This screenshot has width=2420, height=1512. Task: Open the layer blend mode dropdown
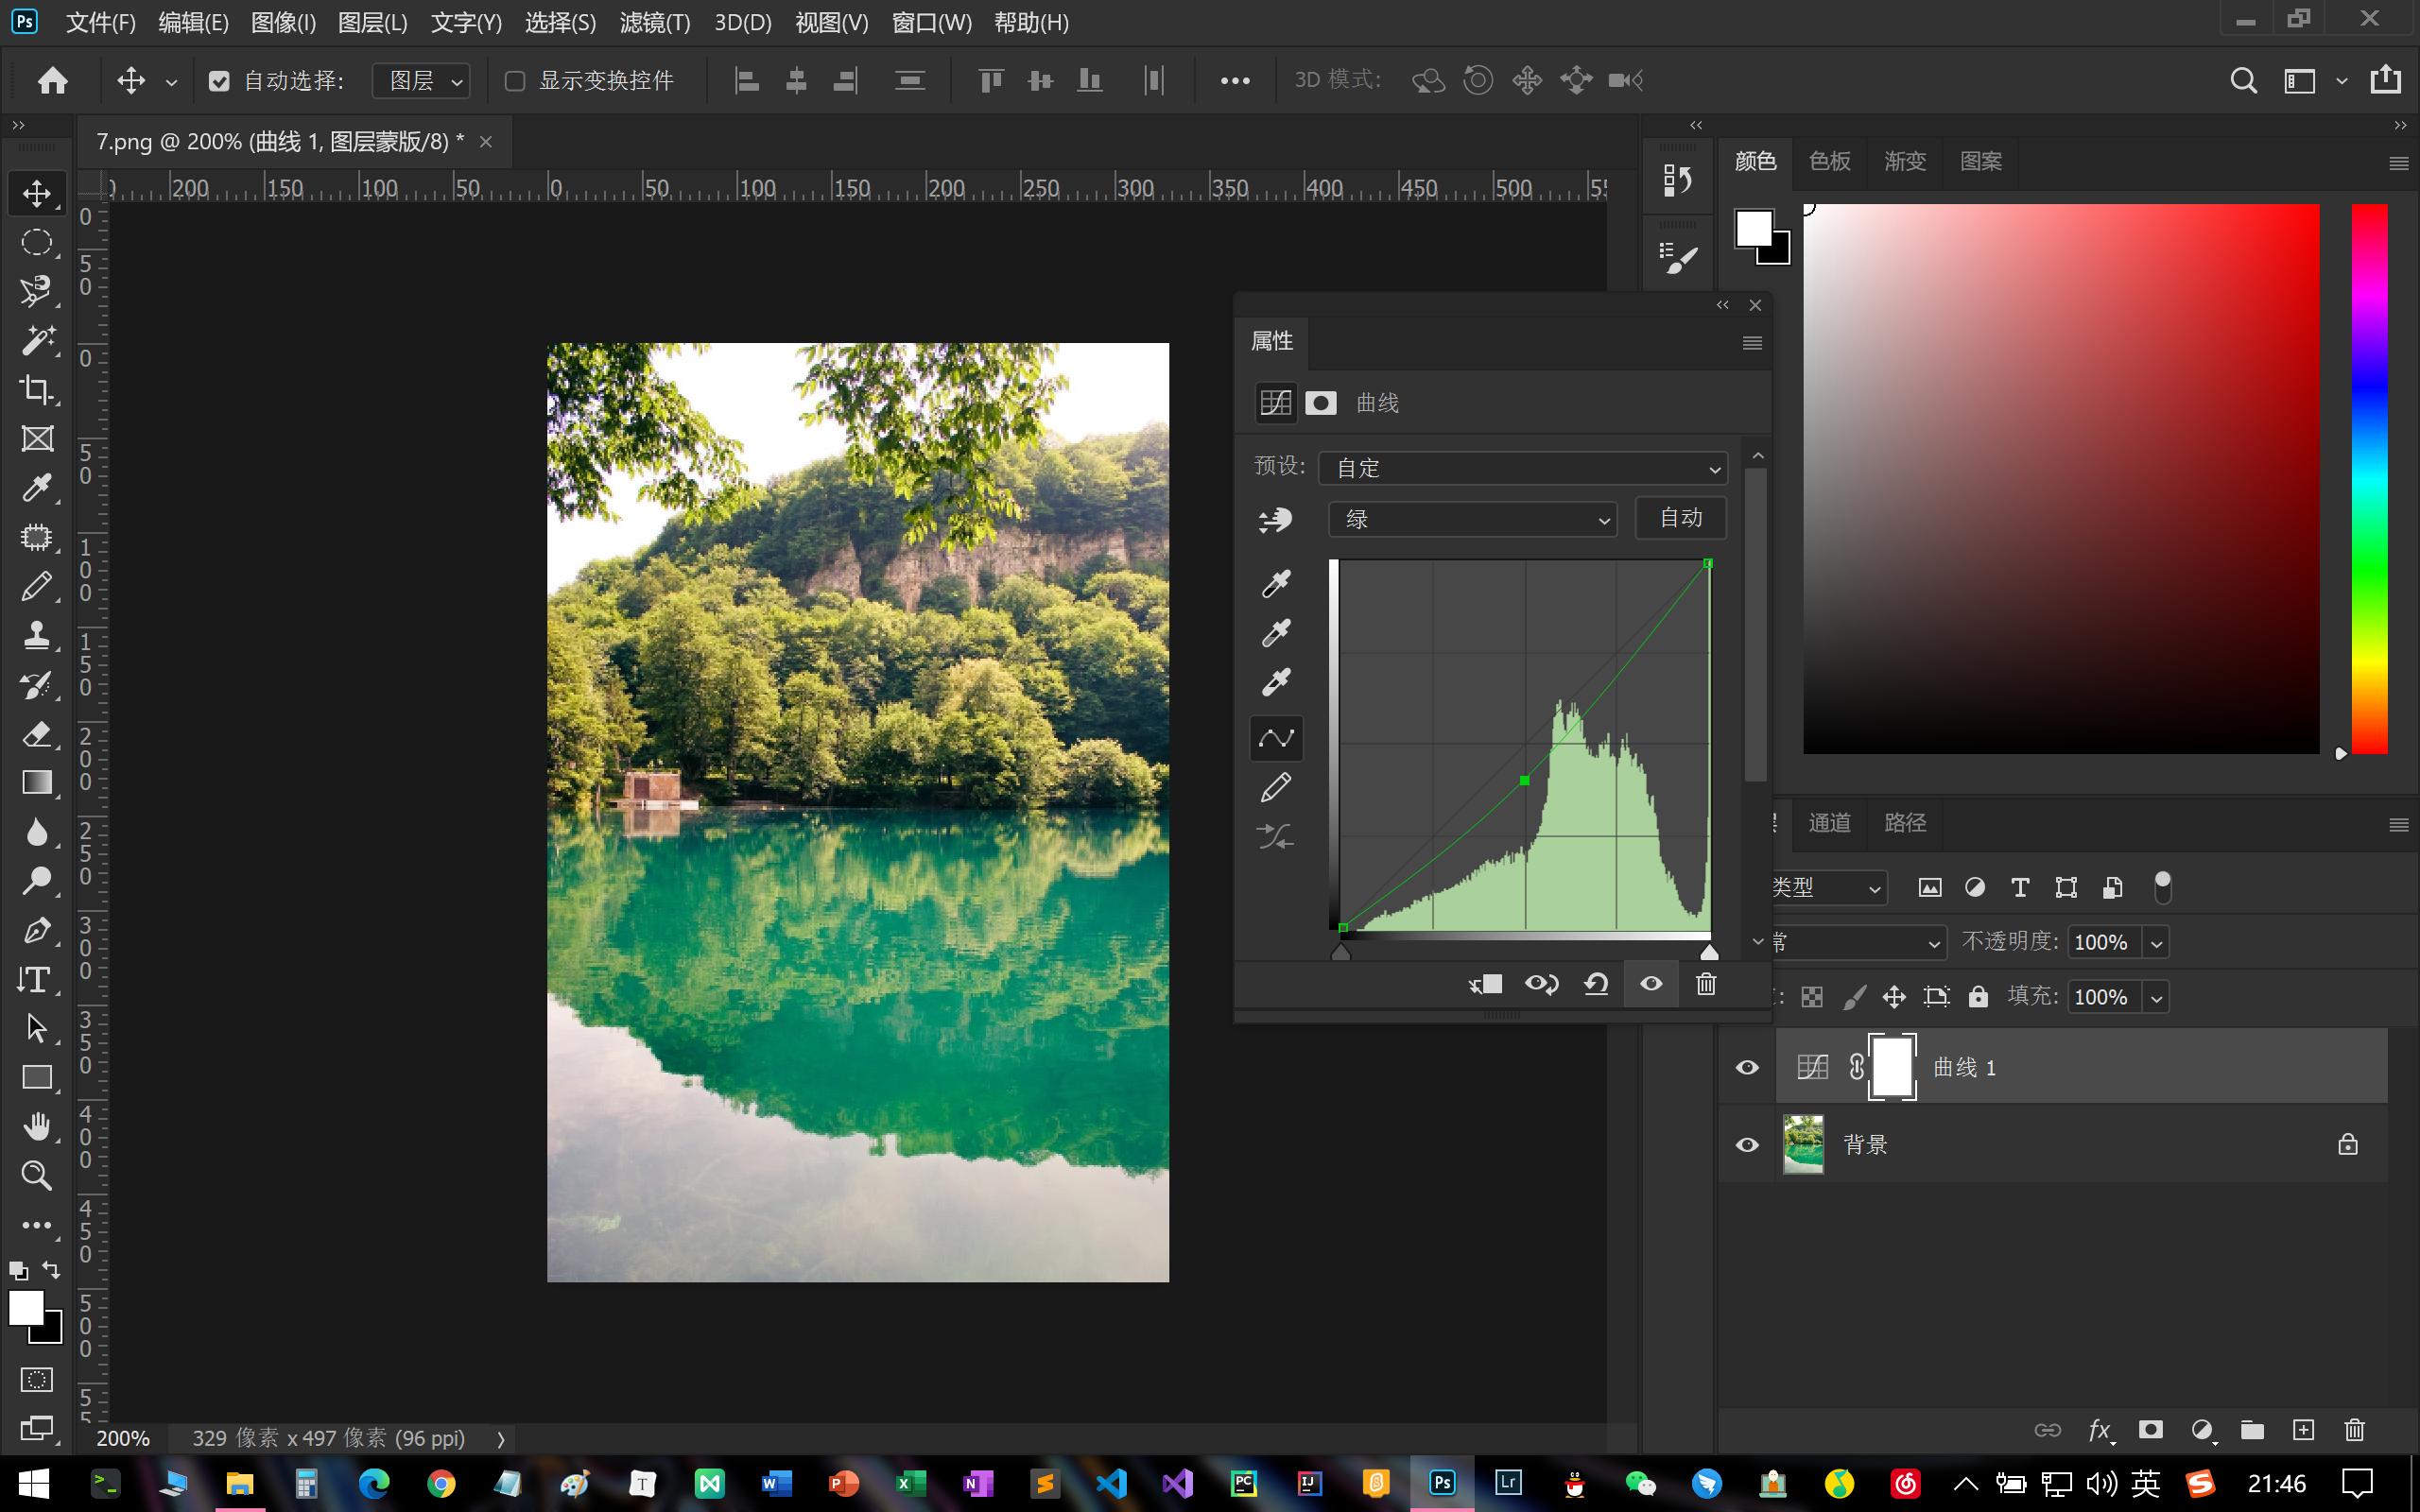tap(1858, 943)
